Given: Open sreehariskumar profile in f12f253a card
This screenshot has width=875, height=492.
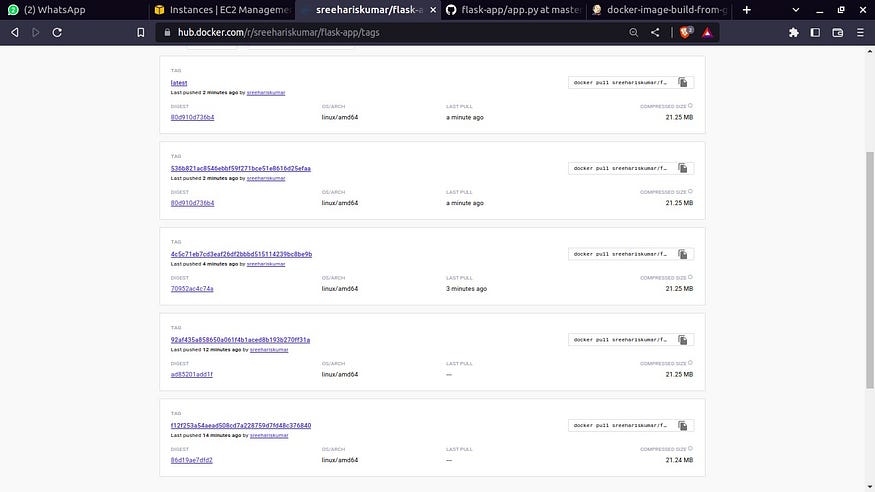Looking at the screenshot, I should 269,435.
